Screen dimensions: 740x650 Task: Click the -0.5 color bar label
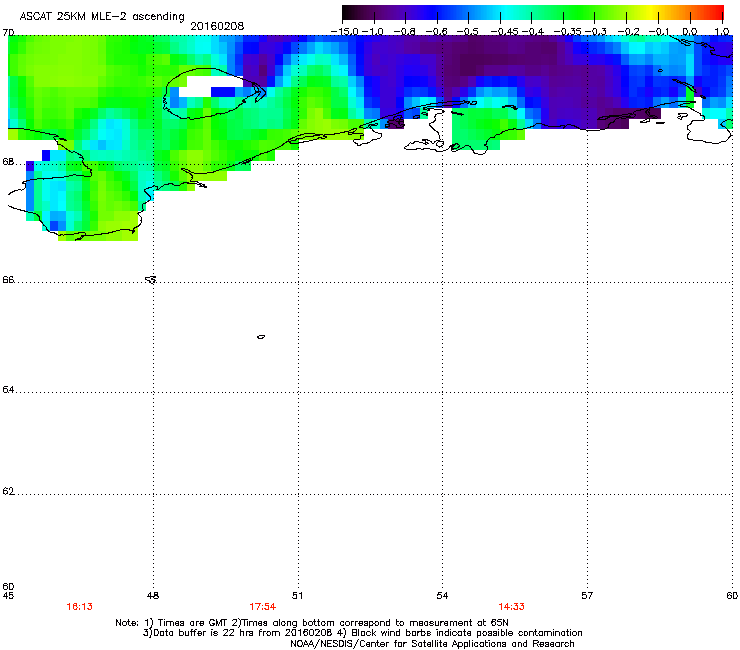point(468,32)
